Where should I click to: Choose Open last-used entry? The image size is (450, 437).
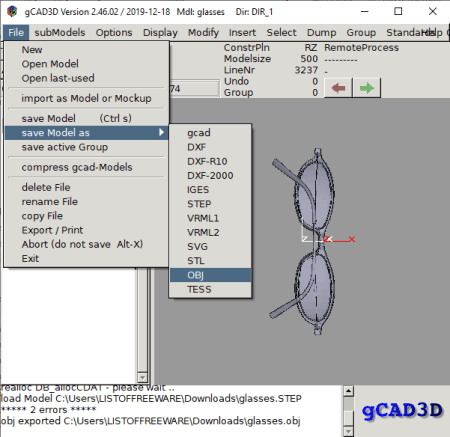pos(86,78)
